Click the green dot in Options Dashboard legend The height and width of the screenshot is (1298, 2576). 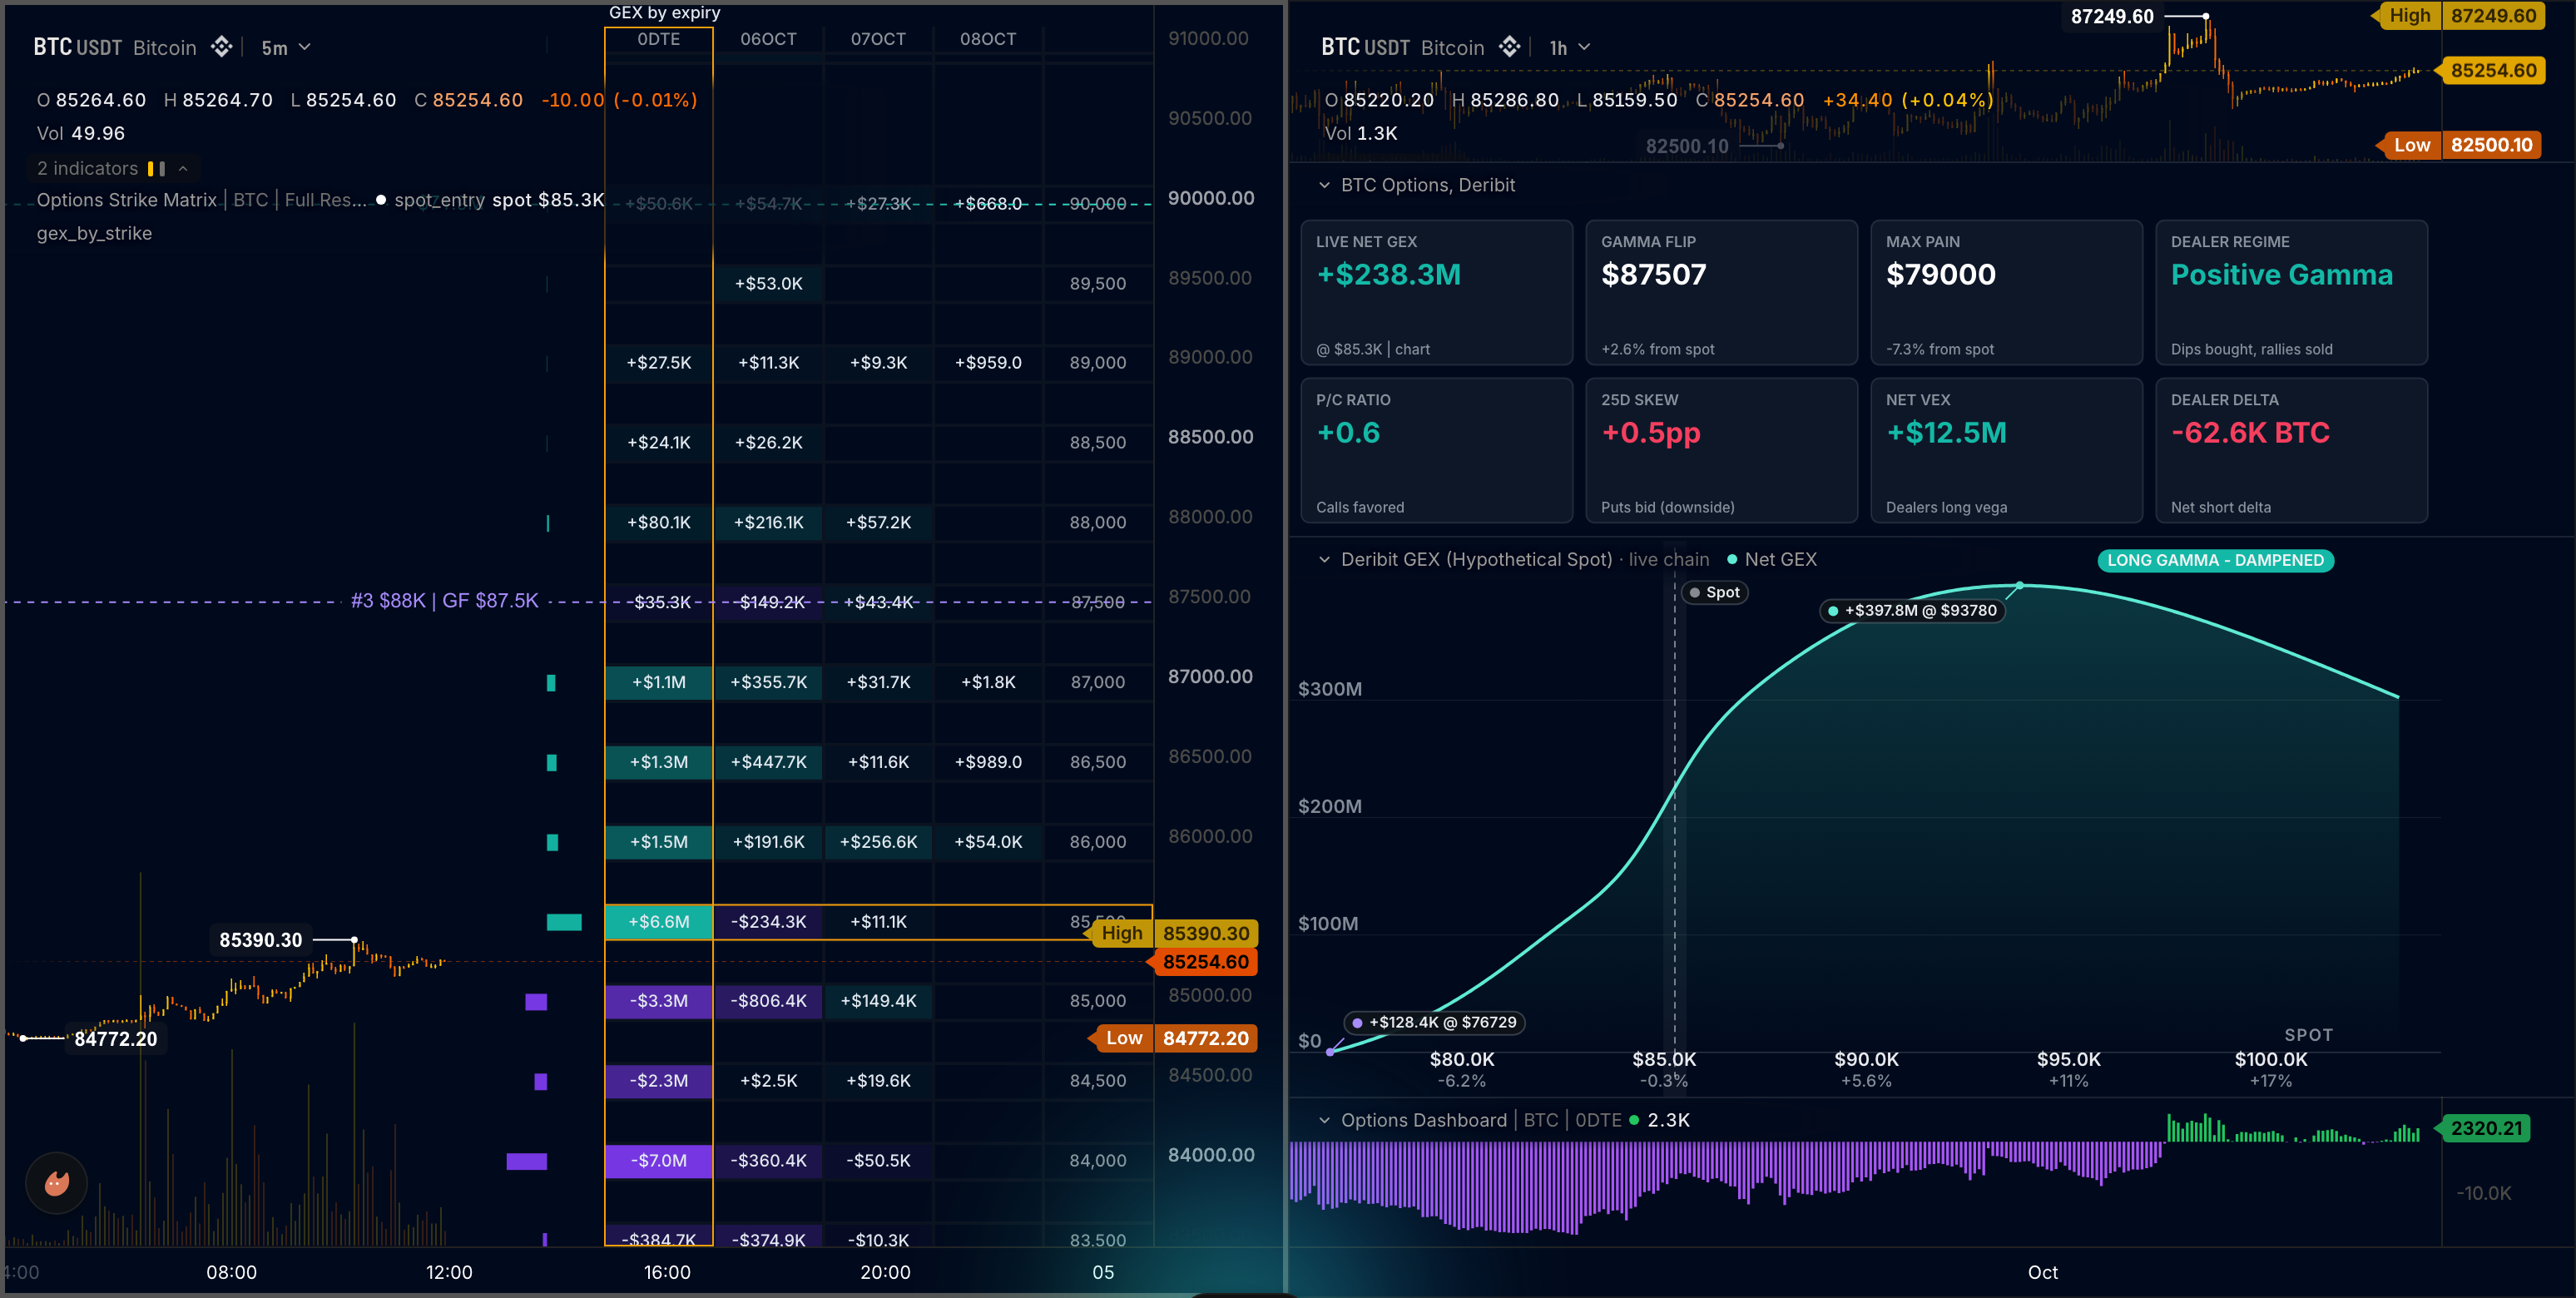click(x=1634, y=1120)
